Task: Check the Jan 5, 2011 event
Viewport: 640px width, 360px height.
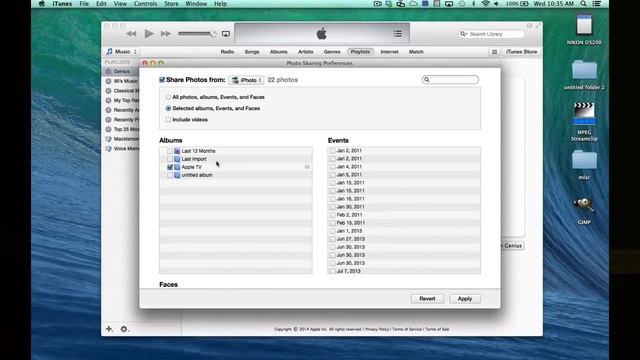Action: 332,175
